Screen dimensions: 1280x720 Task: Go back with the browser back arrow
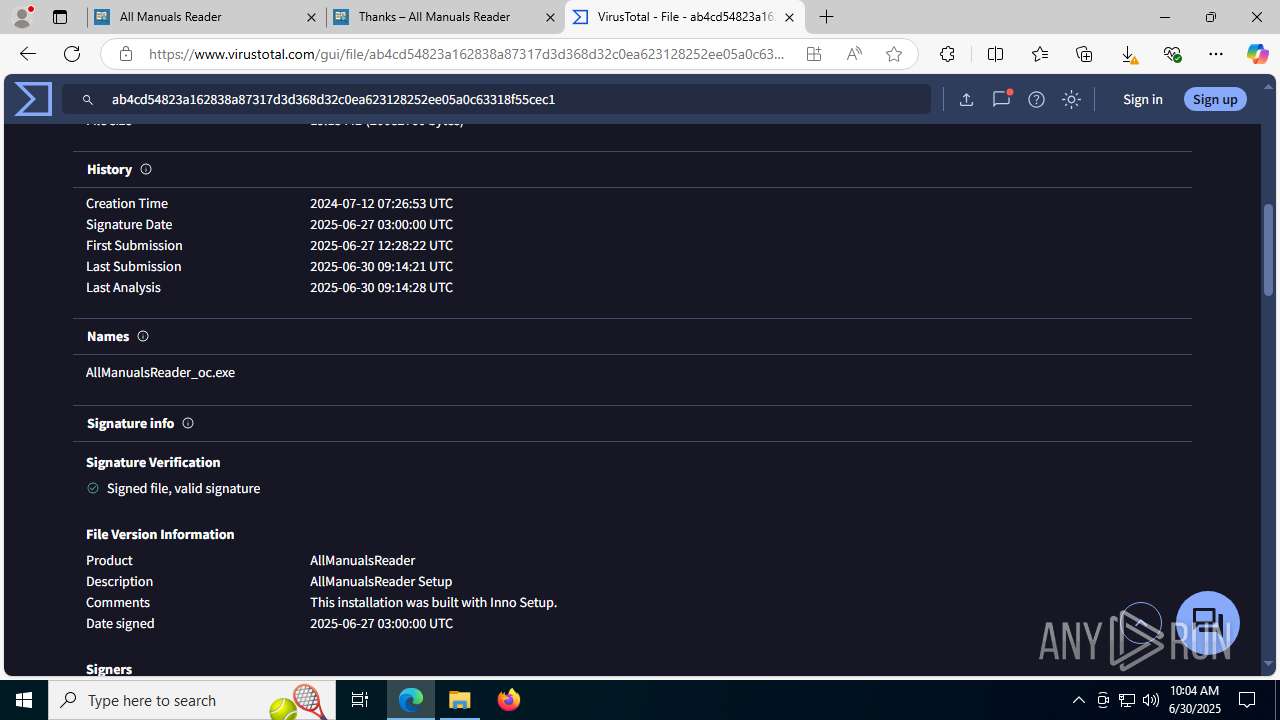pyautogui.click(x=27, y=54)
